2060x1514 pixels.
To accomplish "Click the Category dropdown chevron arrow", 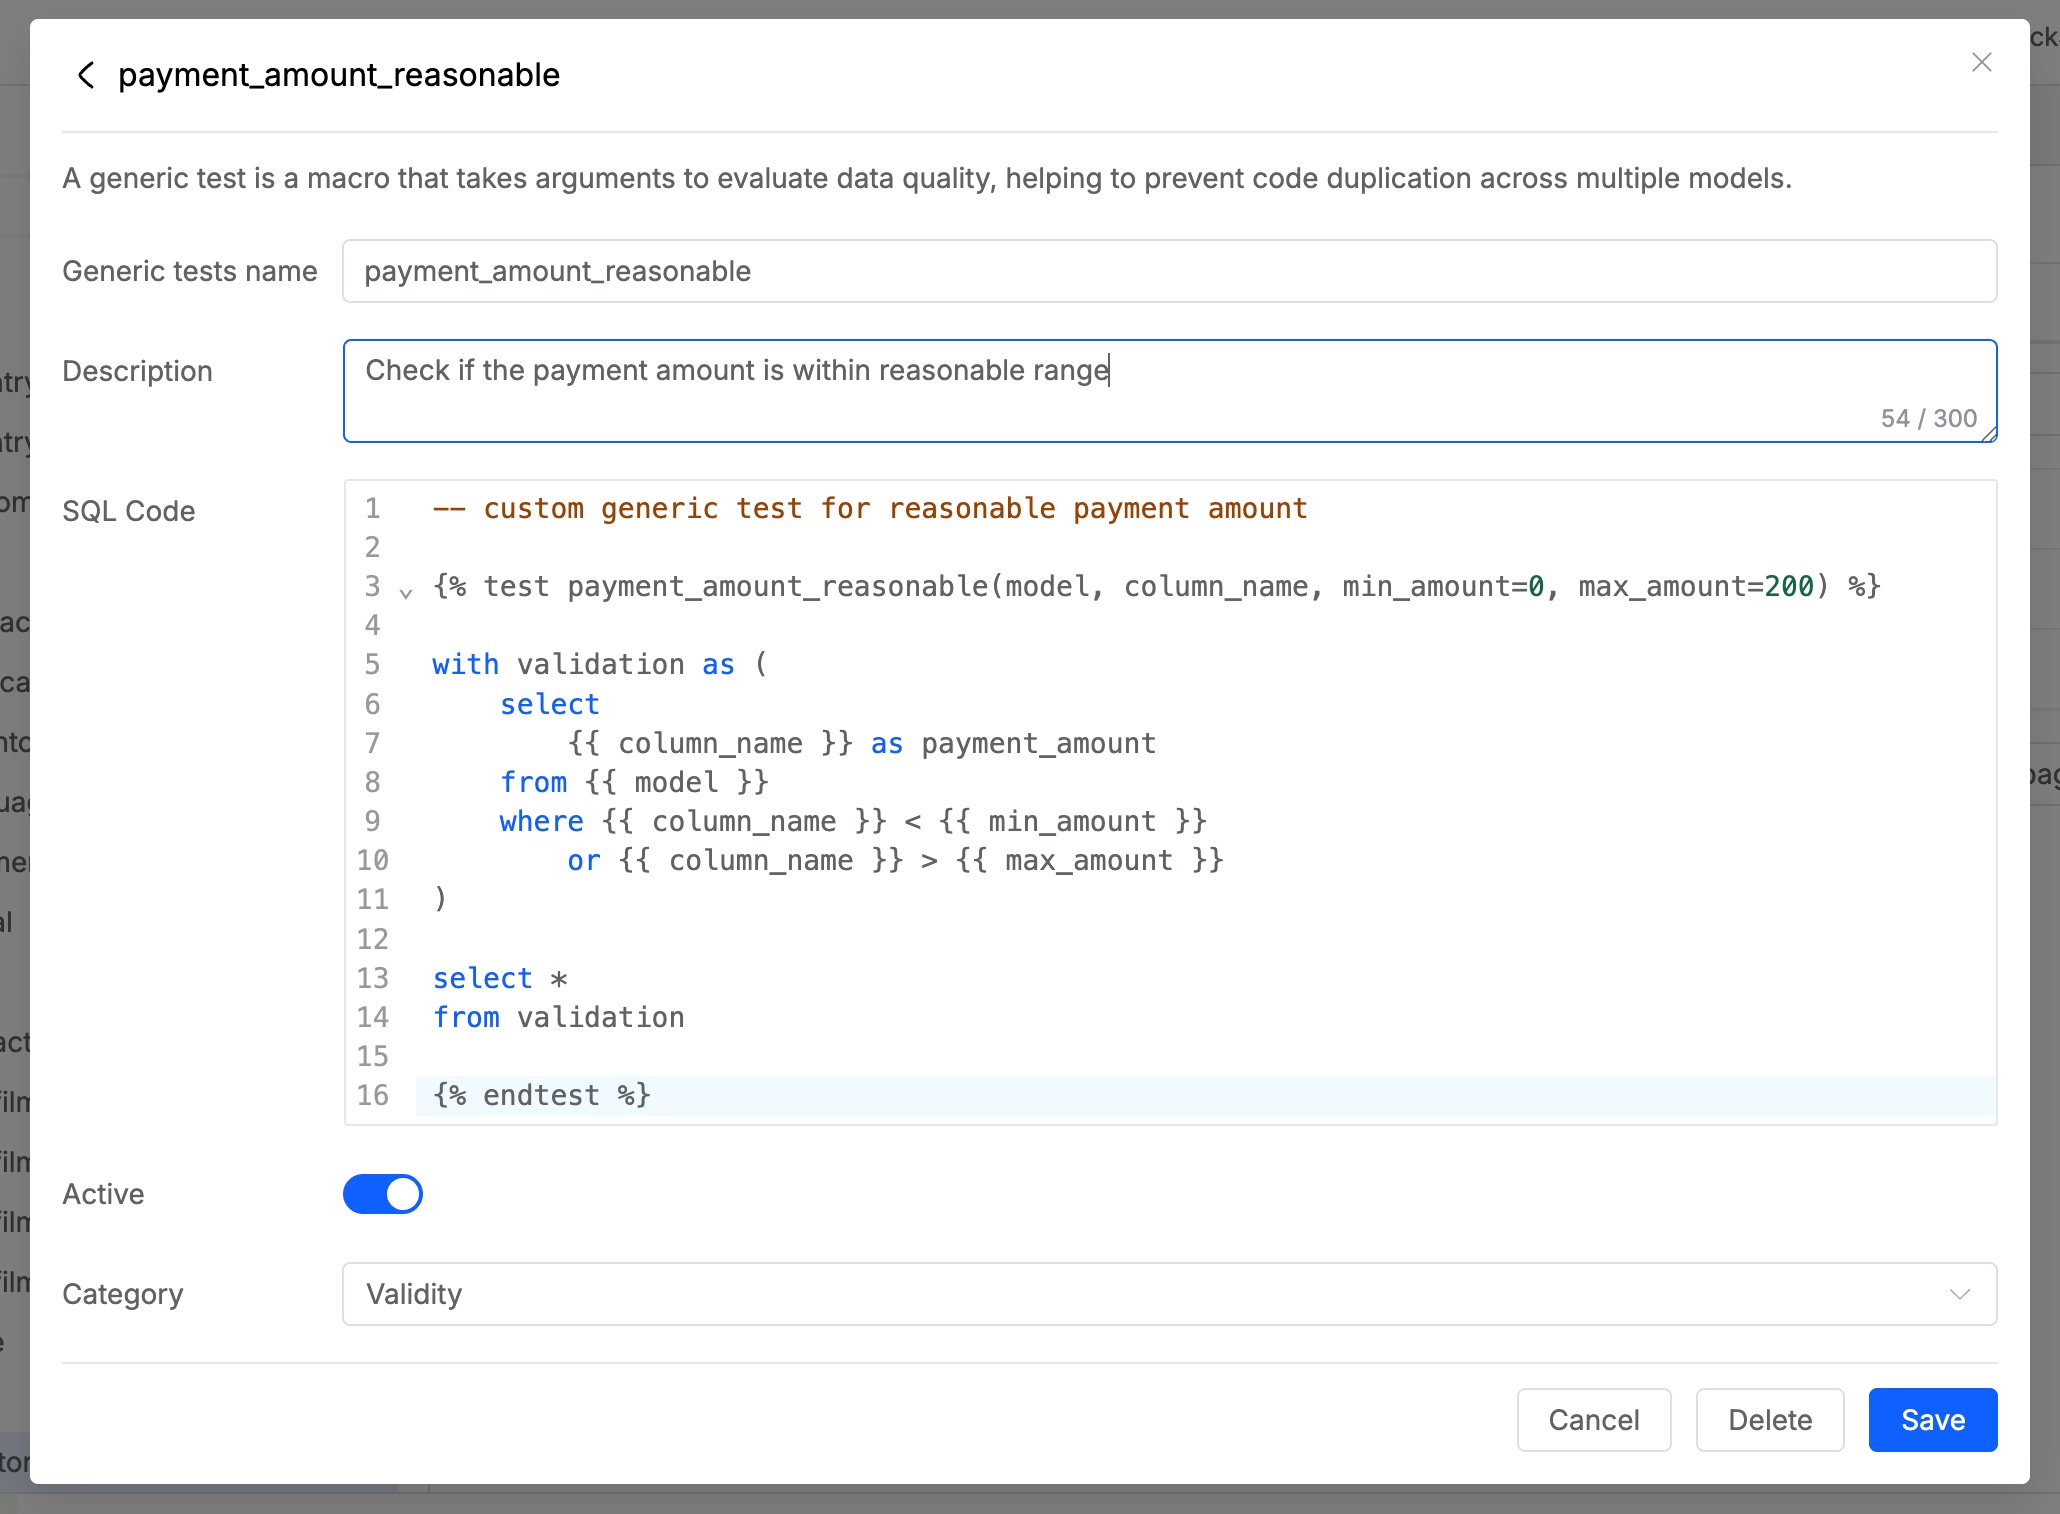I will [1959, 1294].
